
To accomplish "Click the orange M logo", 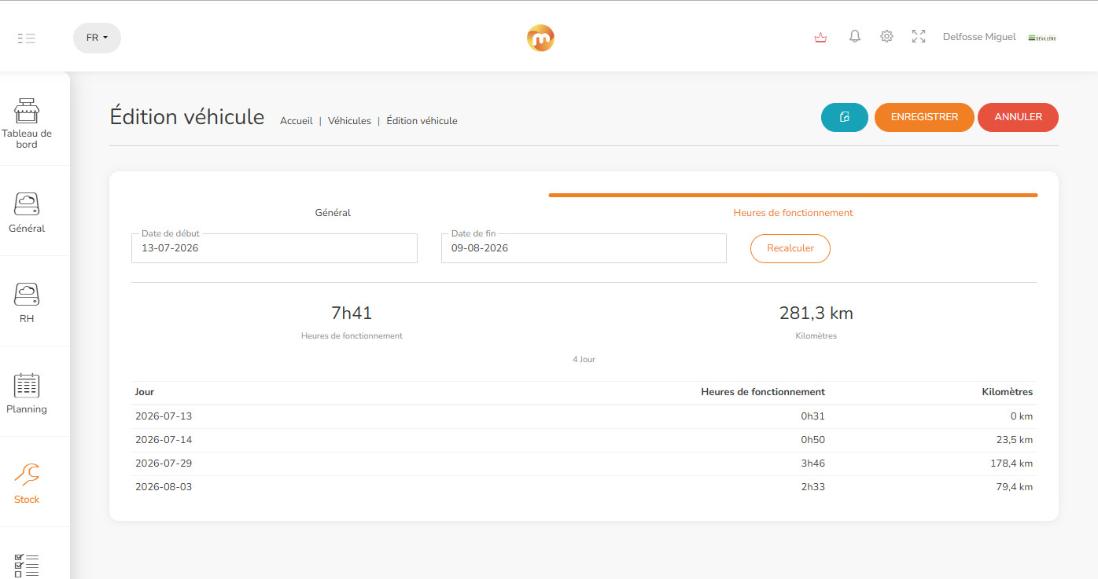I will 541,38.
